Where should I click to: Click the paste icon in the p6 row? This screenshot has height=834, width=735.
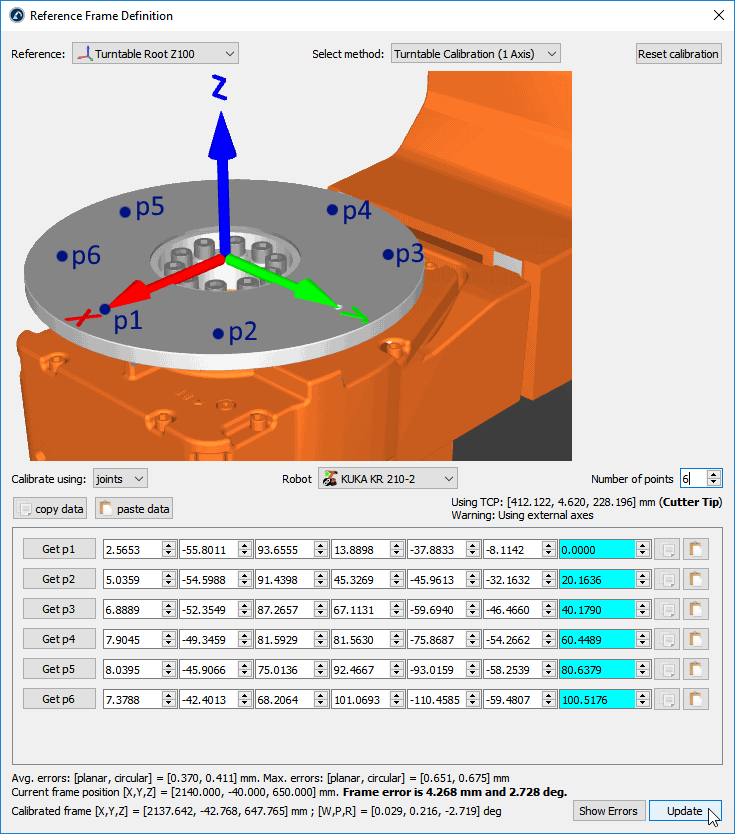[695, 699]
